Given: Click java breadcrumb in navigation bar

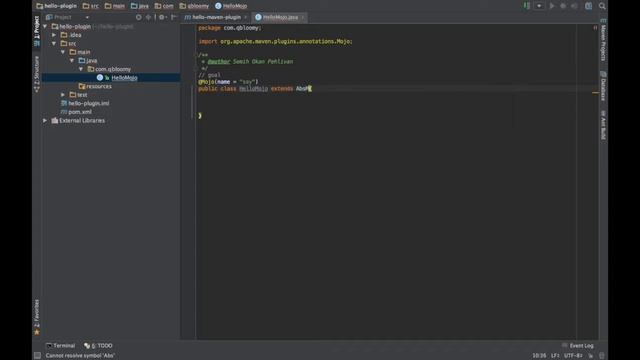Looking at the screenshot, I should tap(140, 6).
